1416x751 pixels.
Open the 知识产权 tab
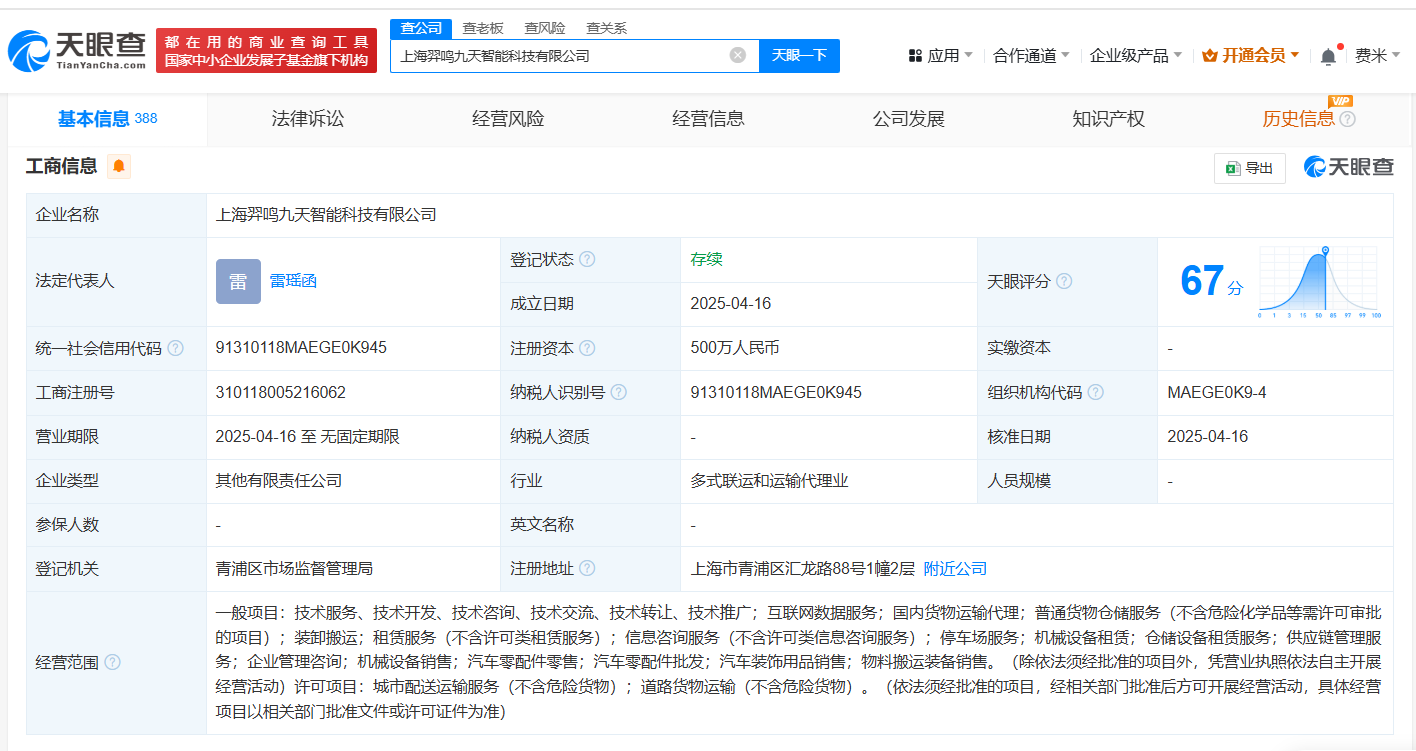(1108, 119)
